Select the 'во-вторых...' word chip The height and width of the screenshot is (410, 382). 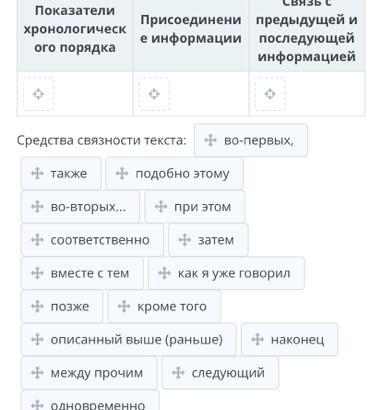pyautogui.click(x=80, y=207)
